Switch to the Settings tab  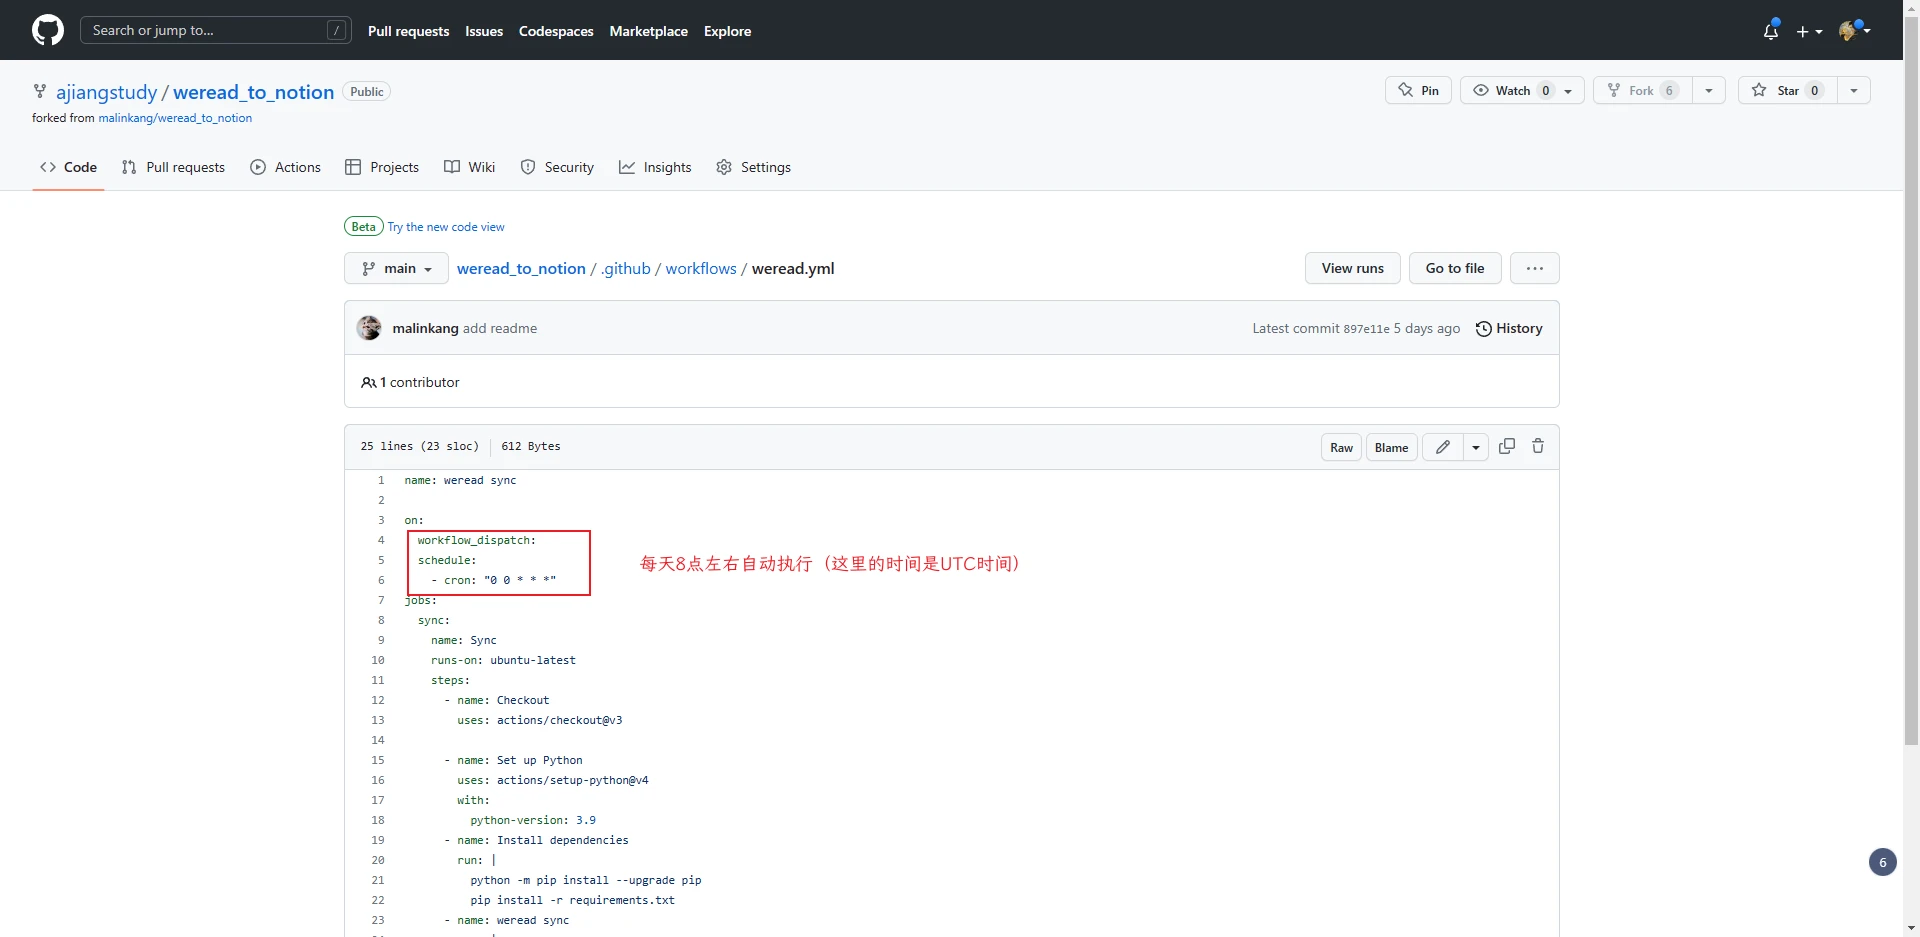(753, 167)
